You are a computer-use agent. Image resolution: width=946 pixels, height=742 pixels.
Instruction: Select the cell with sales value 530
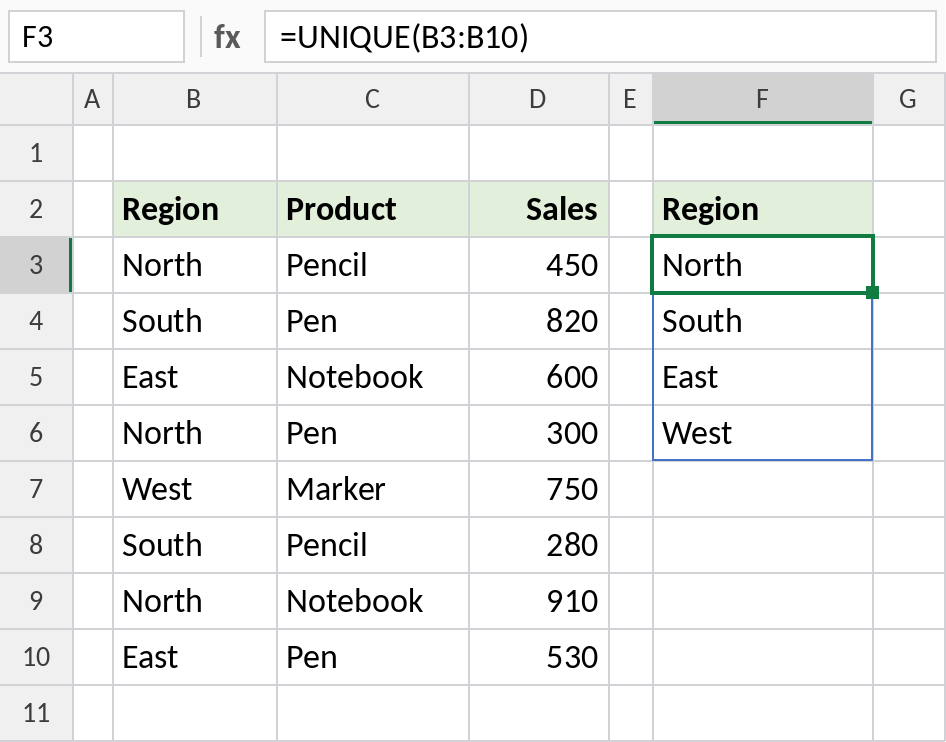[x=539, y=657]
